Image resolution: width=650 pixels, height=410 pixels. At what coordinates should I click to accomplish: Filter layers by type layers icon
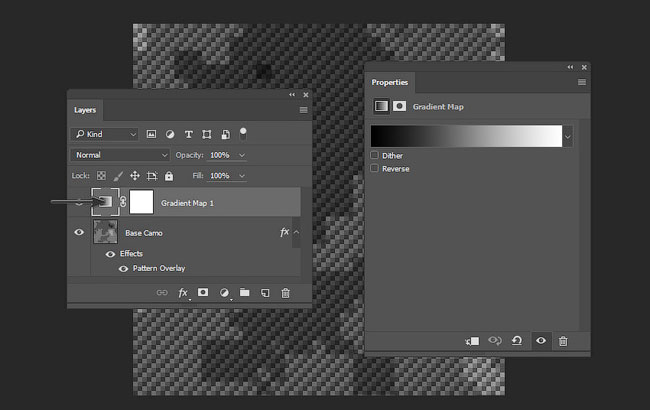(x=189, y=134)
